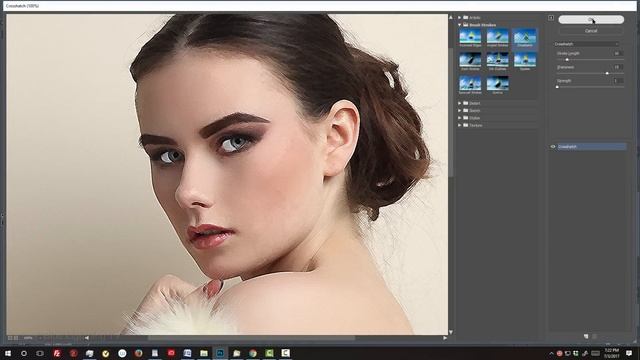Click the Cancel button
The height and width of the screenshot is (360, 640).
pyautogui.click(x=591, y=31)
